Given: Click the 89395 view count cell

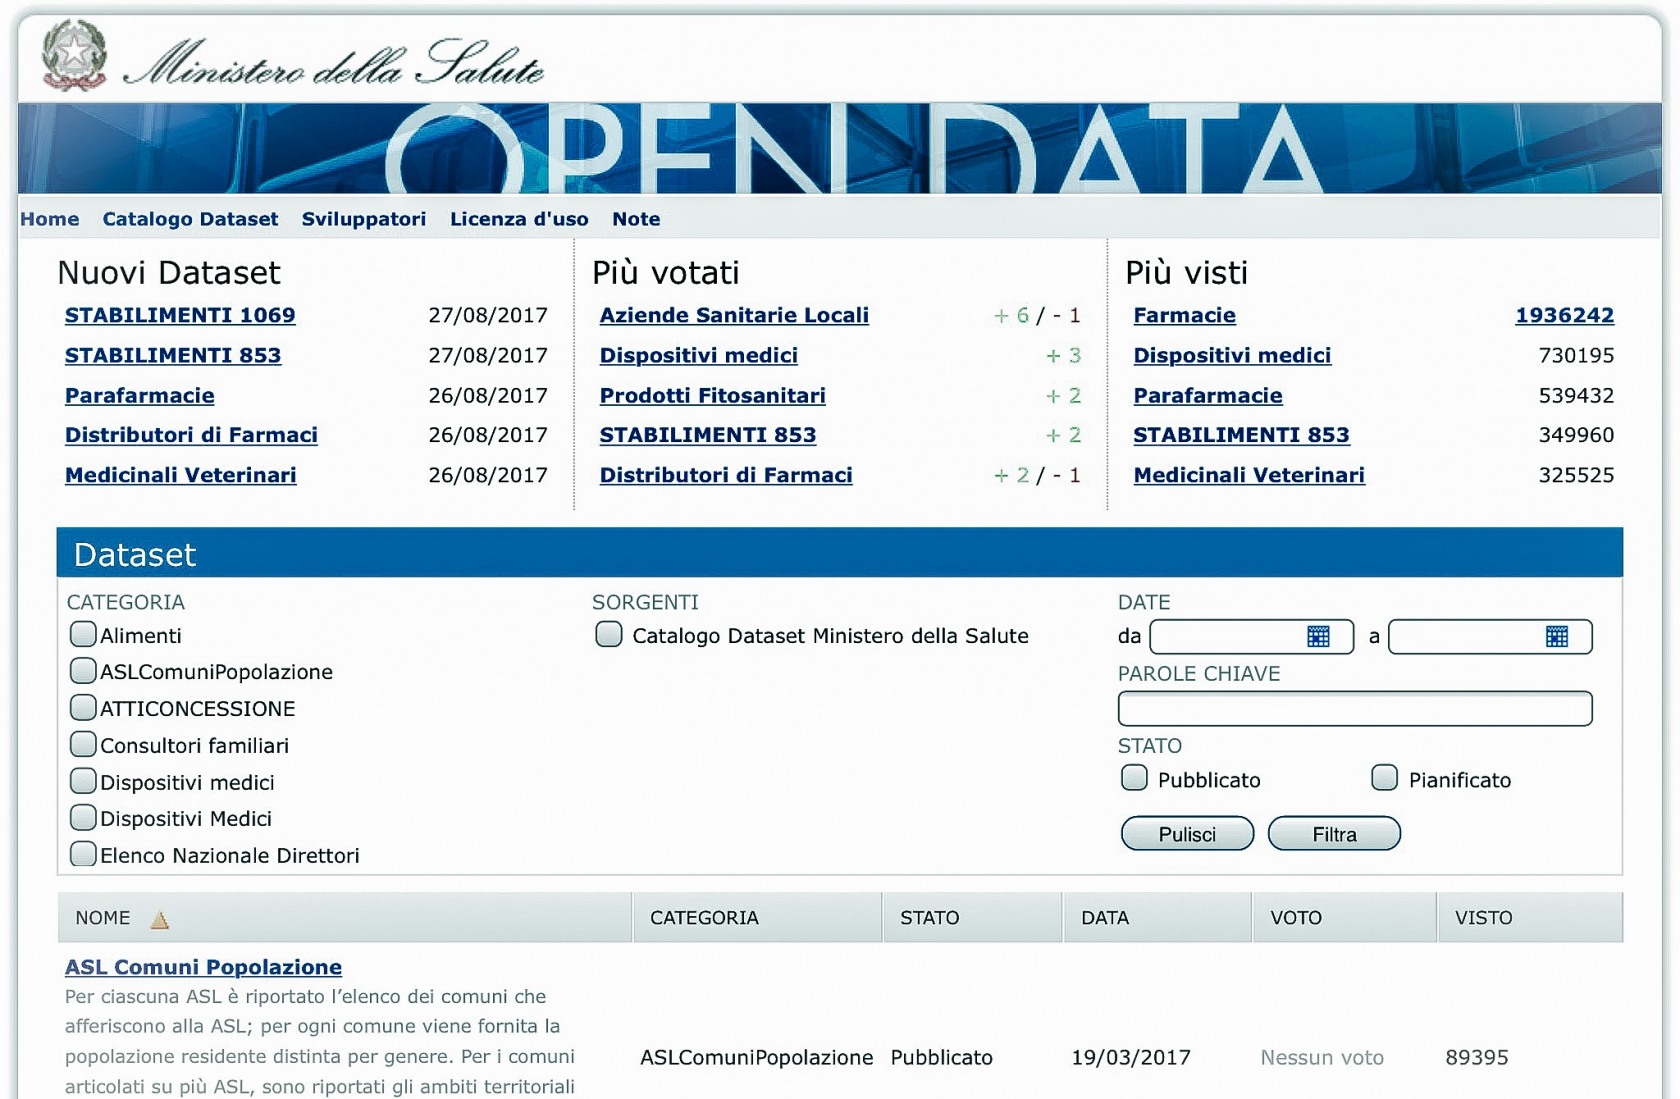Looking at the screenshot, I should coord(1477,1058).
